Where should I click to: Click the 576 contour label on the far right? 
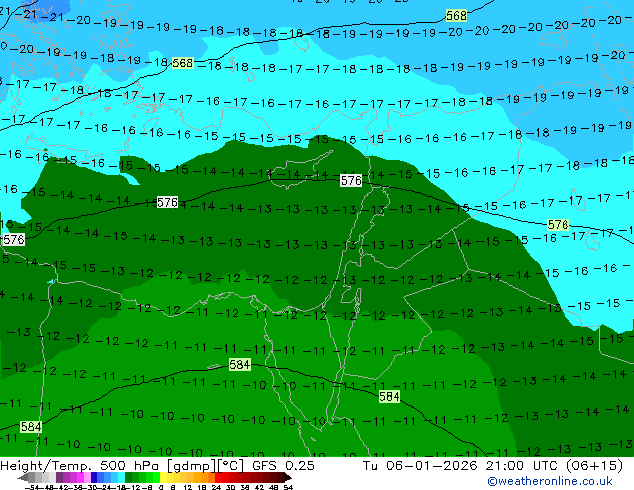558,225
